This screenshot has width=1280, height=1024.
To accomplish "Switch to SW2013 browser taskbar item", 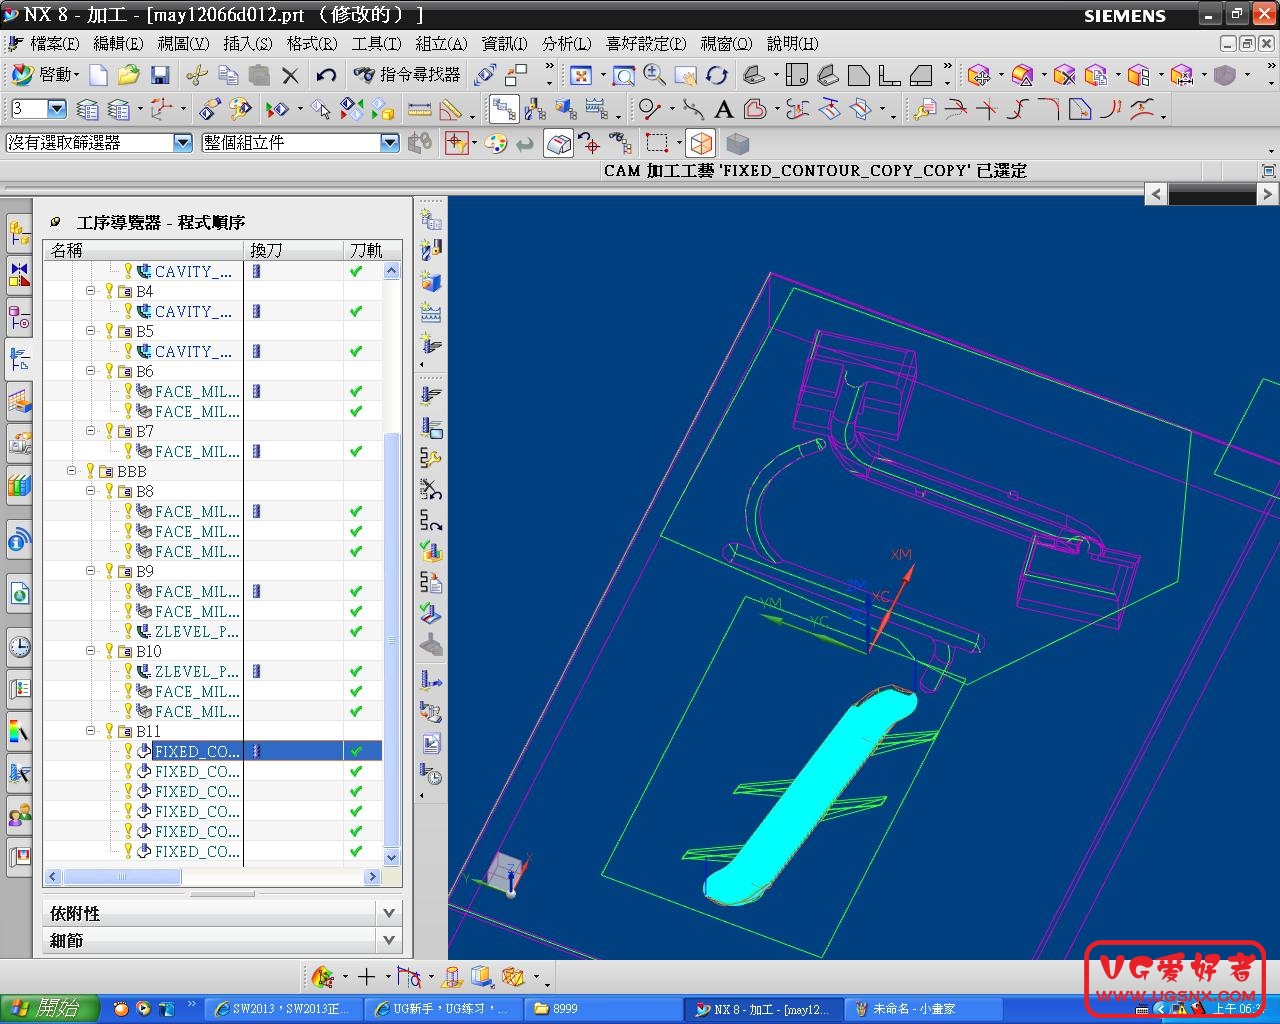I will click(283, 1008).
